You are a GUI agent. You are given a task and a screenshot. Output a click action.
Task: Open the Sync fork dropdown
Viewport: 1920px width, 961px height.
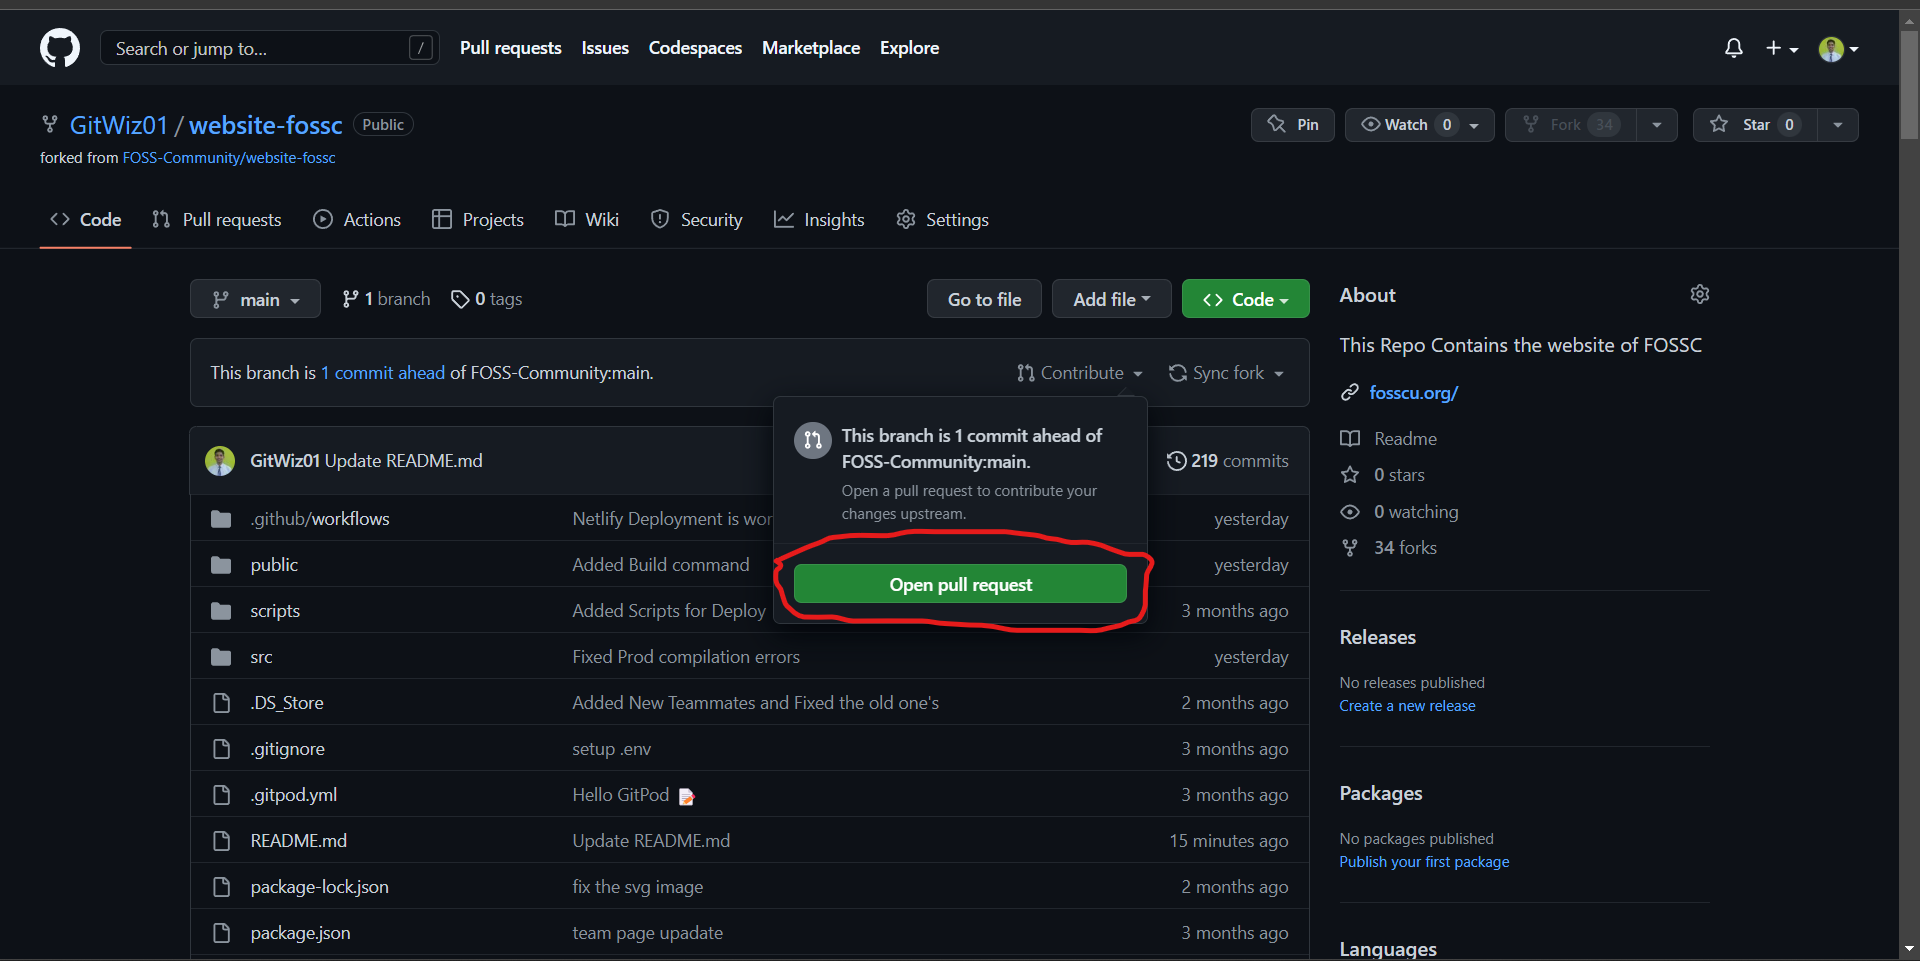coord(1227,373)
